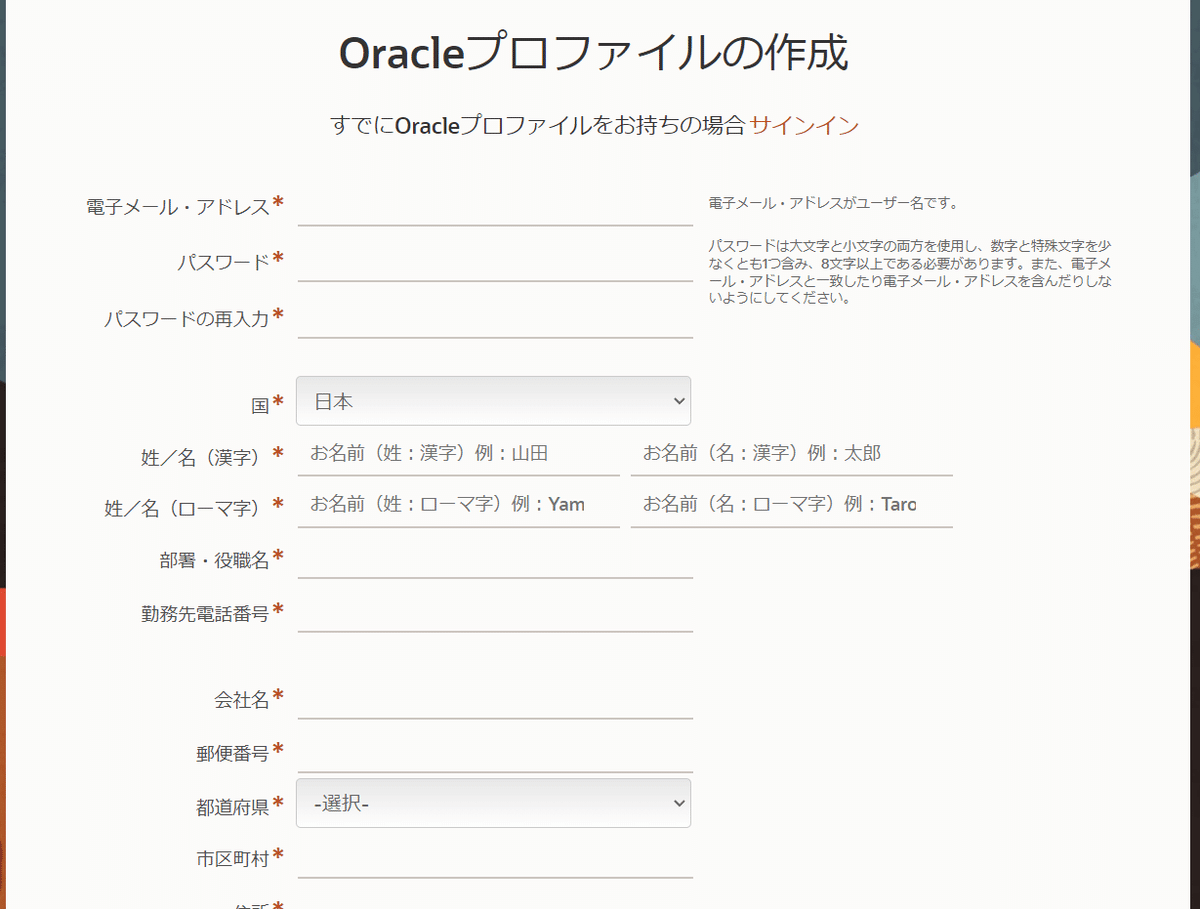
Task: Click the サインイン link
Action: 804,125
